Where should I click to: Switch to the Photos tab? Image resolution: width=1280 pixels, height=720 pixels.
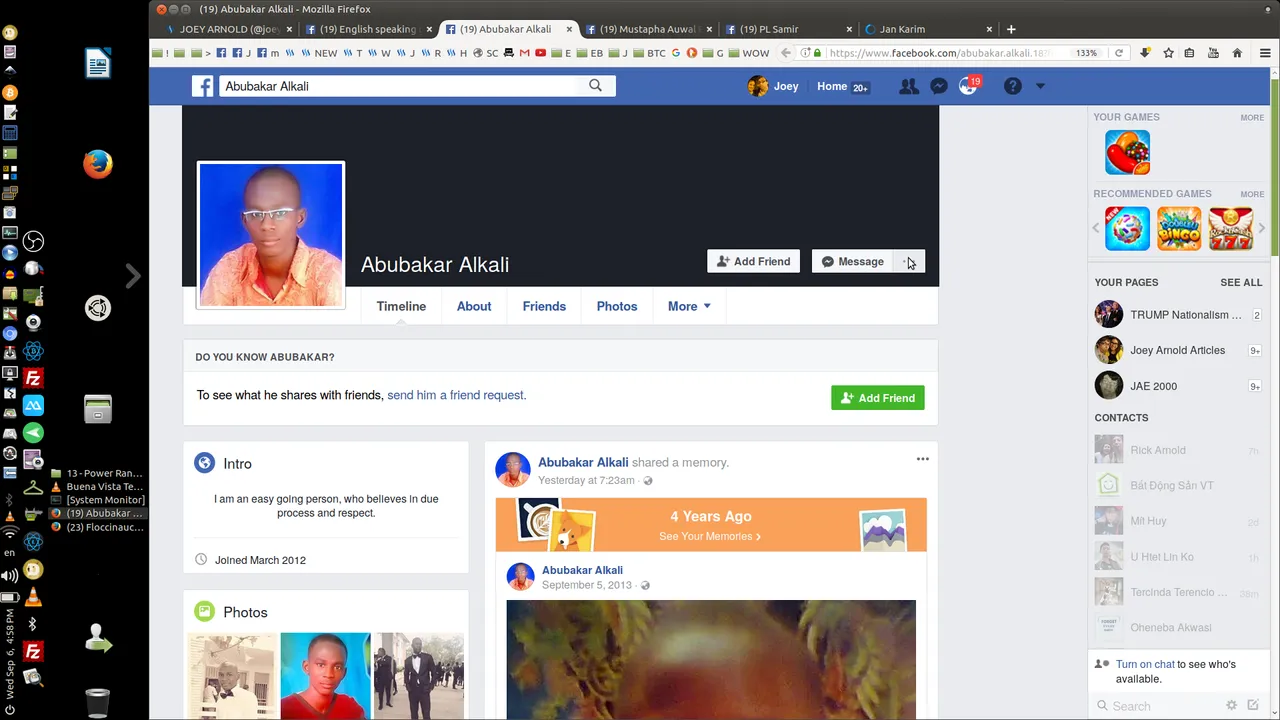click(617, 306)
